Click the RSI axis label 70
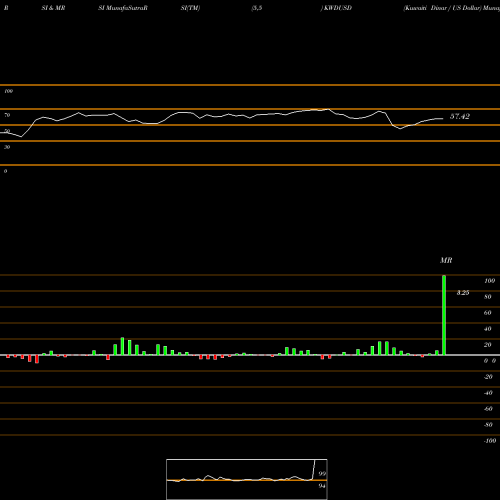Screen dimensions: 500x500 [x=7, y=115]
